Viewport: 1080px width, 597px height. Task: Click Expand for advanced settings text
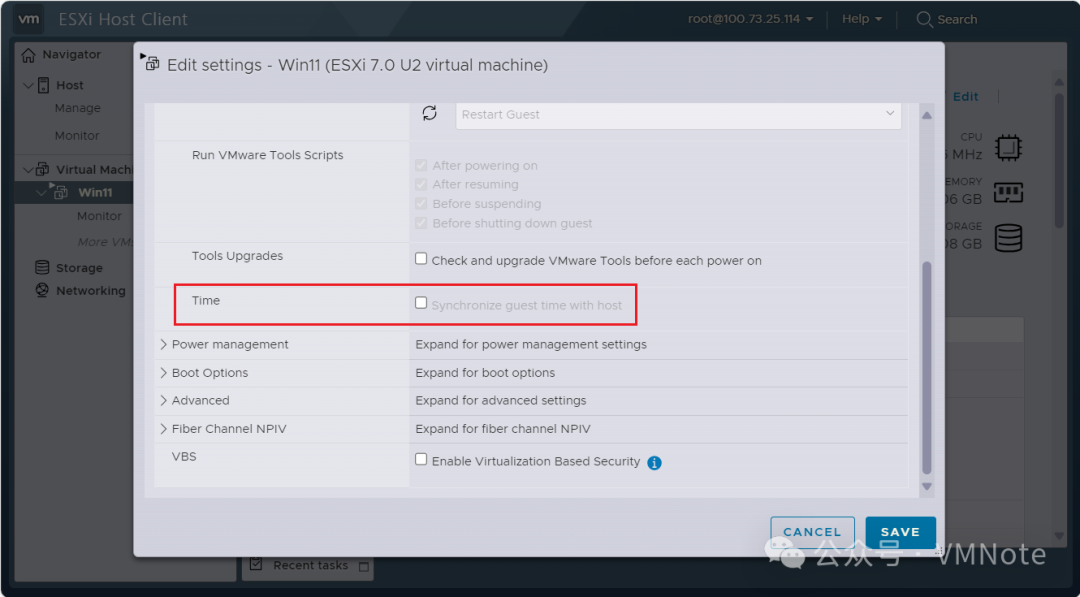501,400
